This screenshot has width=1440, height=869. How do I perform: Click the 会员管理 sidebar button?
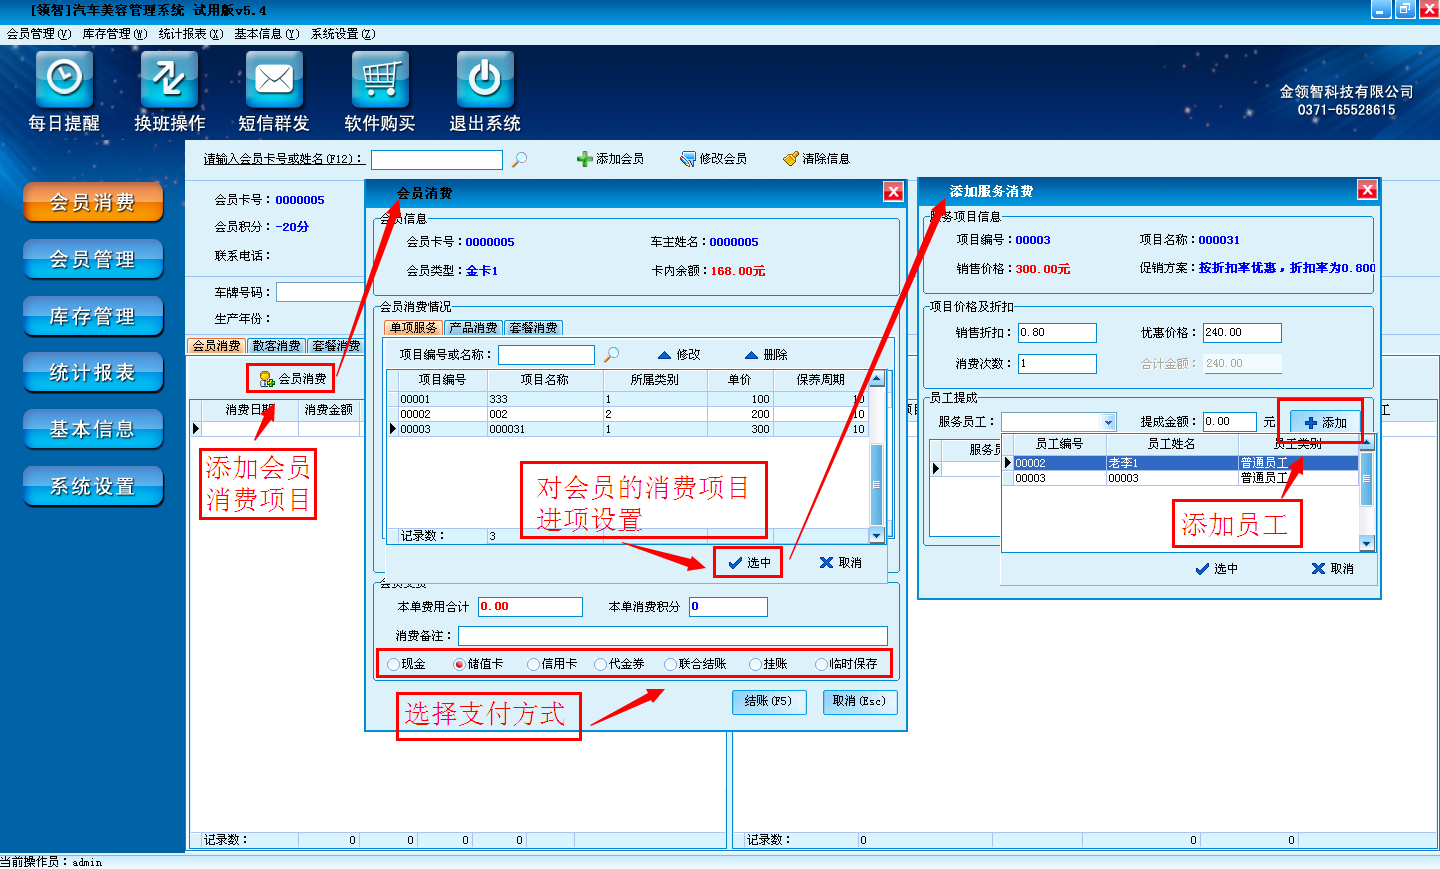(93, 260)
